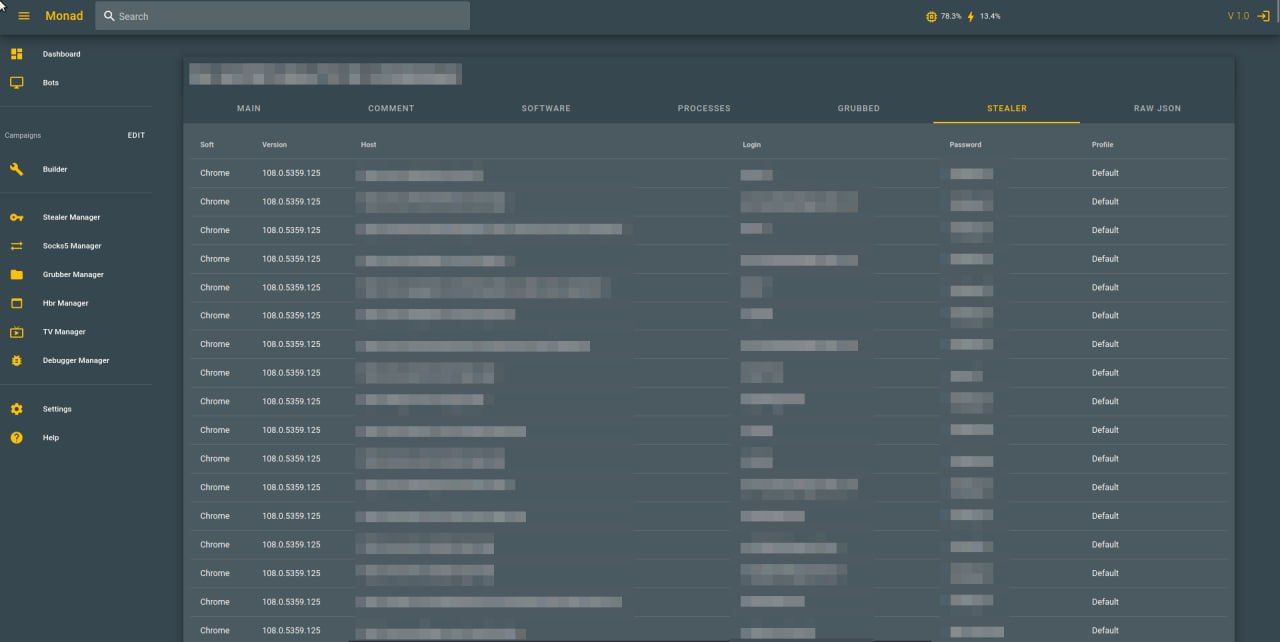Switch to the COMMENT tab
The width and height of the screenshot is (1280, 642).
[x=391, y=108]
